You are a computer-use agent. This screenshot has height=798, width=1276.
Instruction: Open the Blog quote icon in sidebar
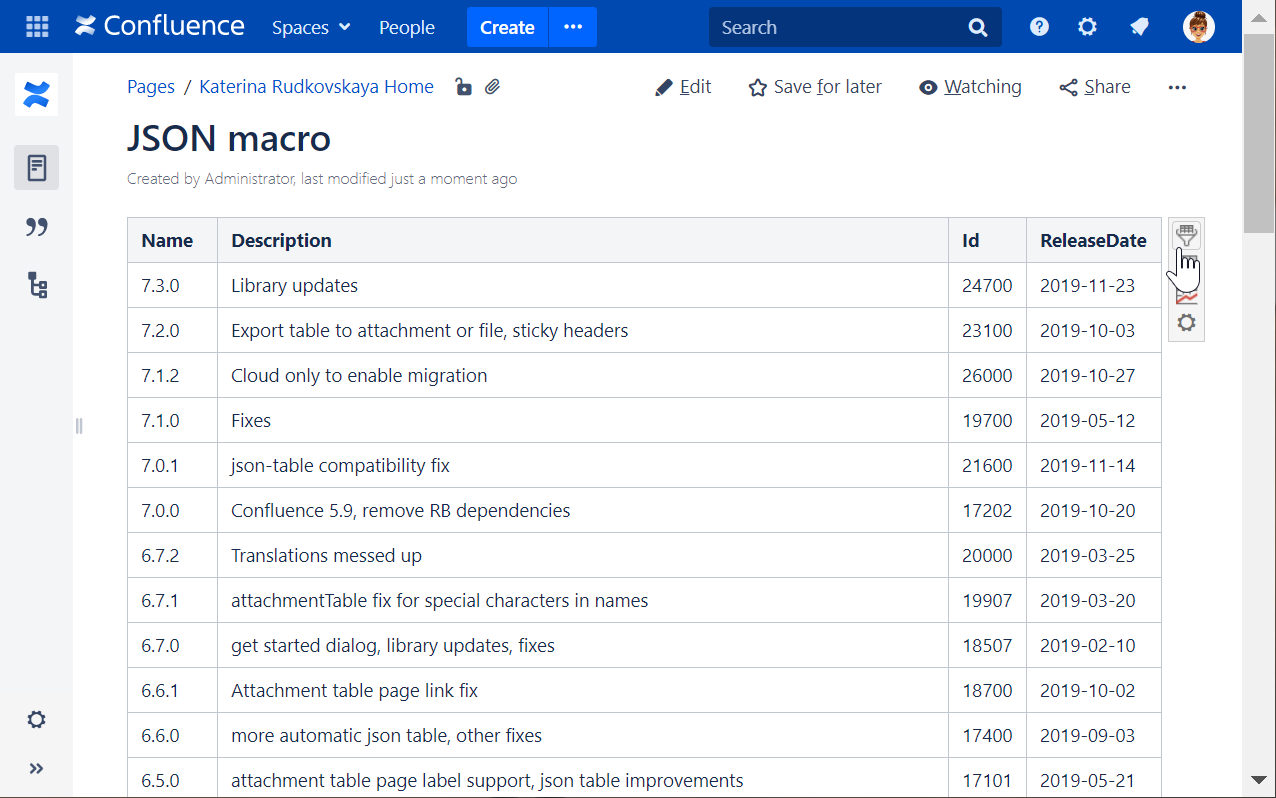coord(37,227)
